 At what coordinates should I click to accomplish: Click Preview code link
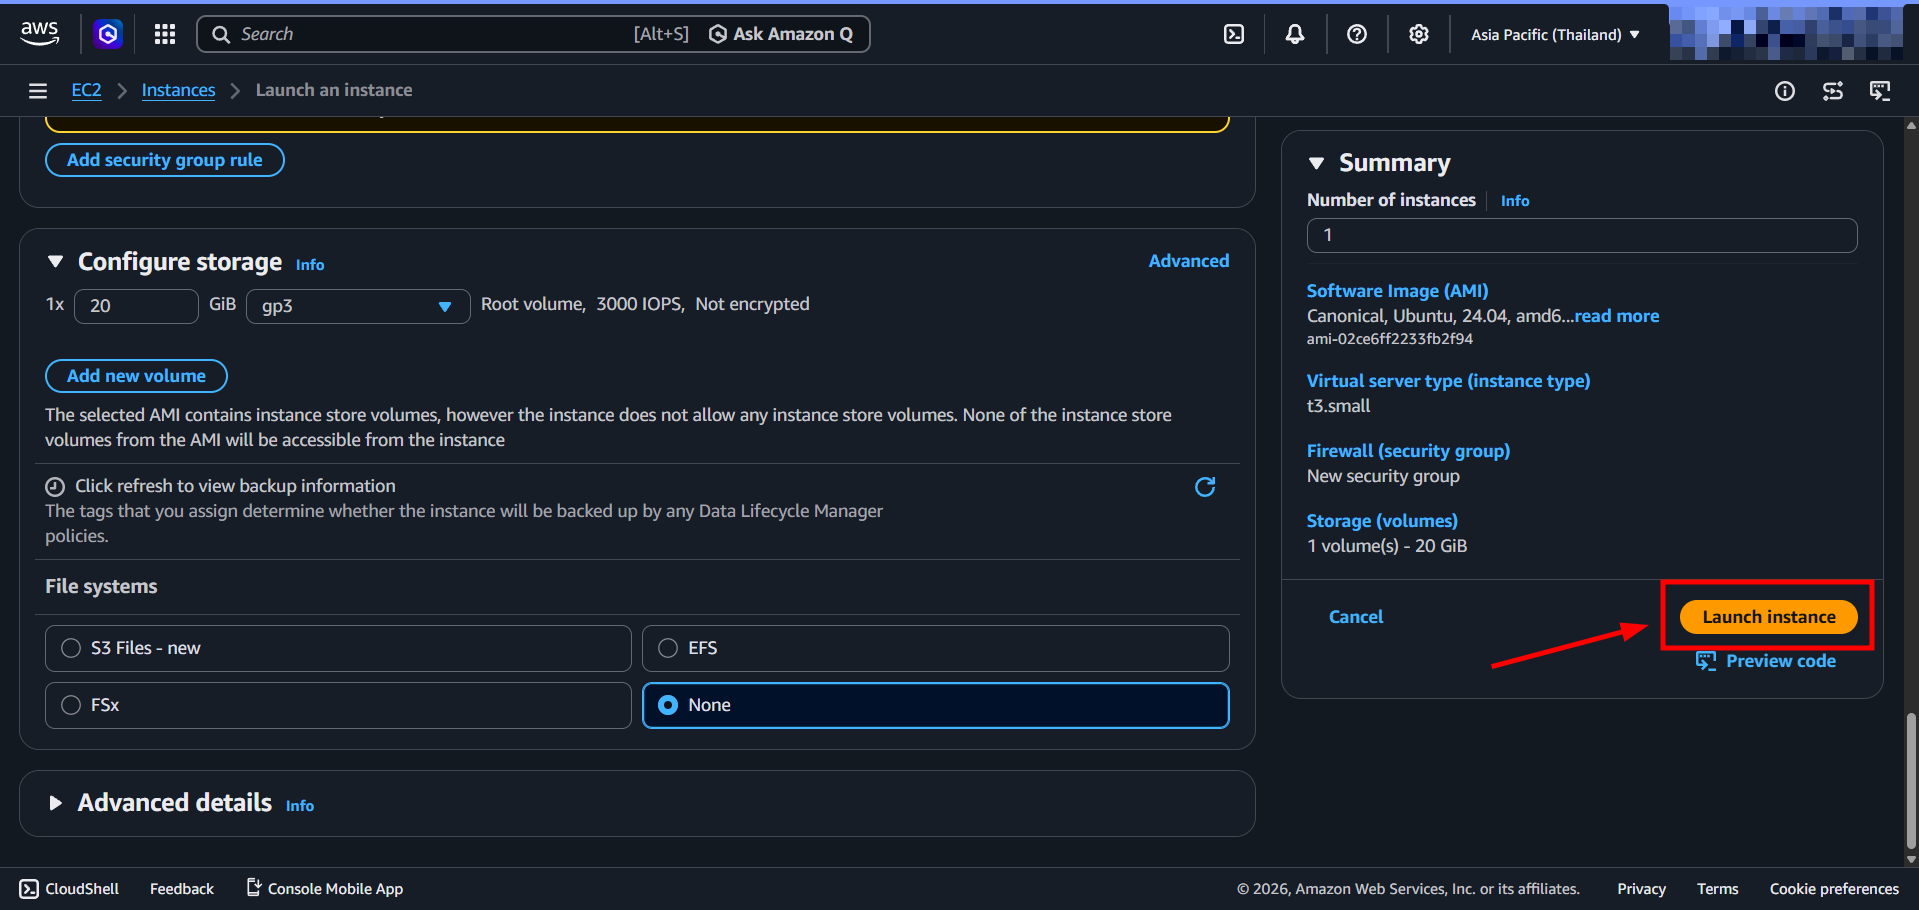1781,661
